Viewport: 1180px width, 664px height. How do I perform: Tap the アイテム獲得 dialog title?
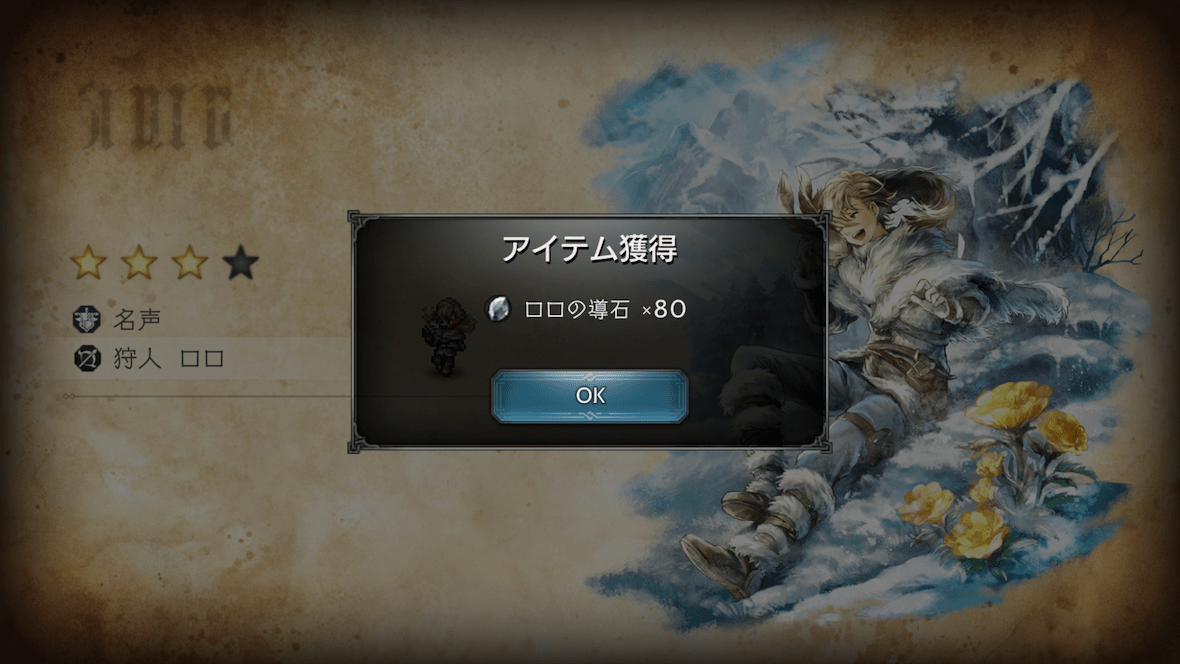pyautogui.click(x=589, y=248)
